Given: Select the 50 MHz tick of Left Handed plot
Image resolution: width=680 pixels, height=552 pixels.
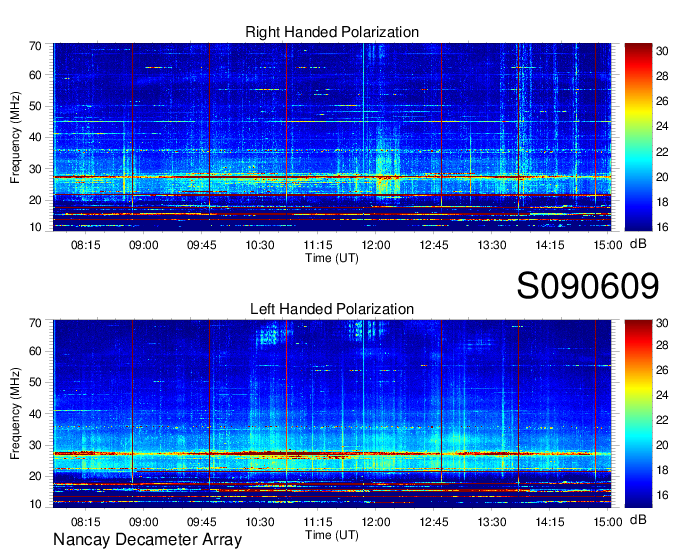Looking at the screenshot, I should pos(35,382).
